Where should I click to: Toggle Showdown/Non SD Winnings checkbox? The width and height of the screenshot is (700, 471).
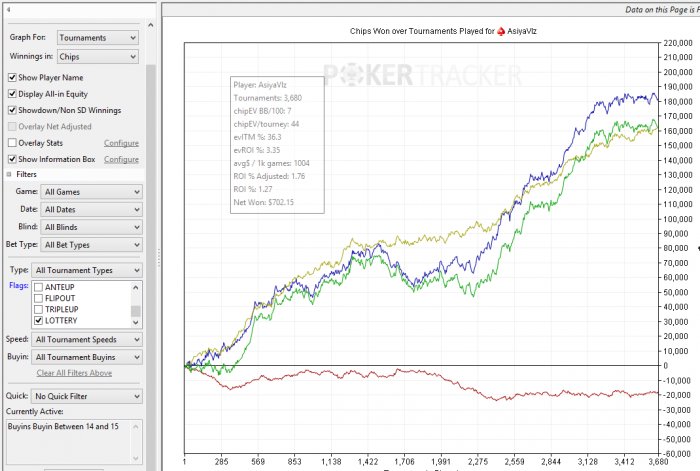pos(12,110)
